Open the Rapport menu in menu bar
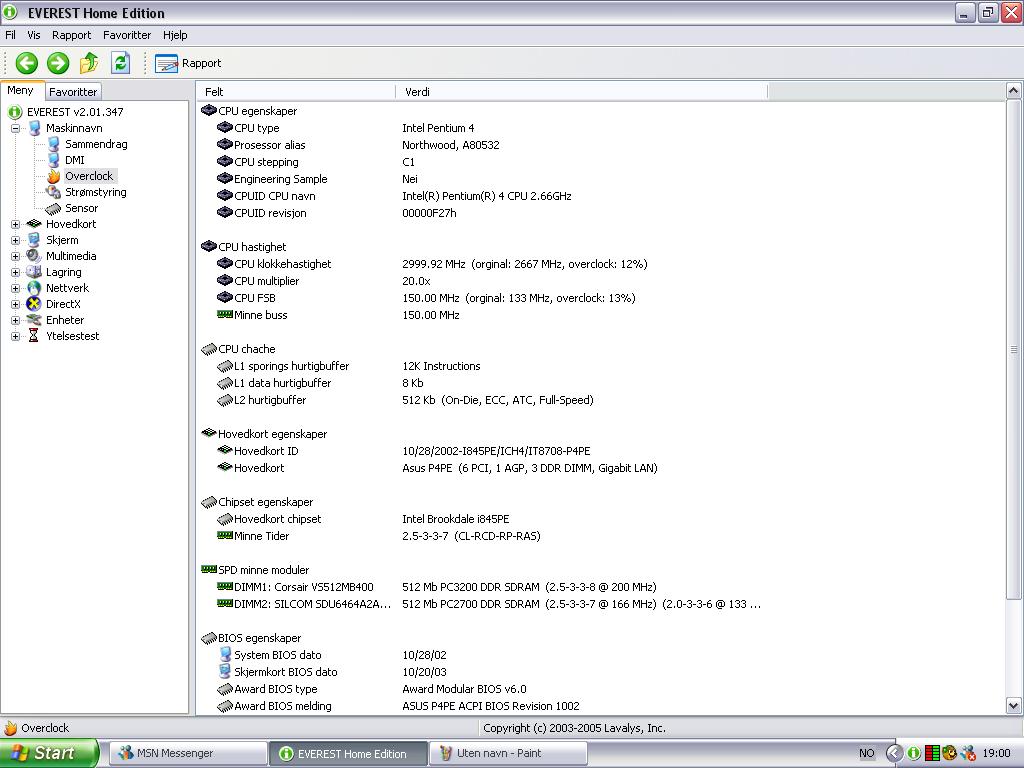 coord(71,35)
